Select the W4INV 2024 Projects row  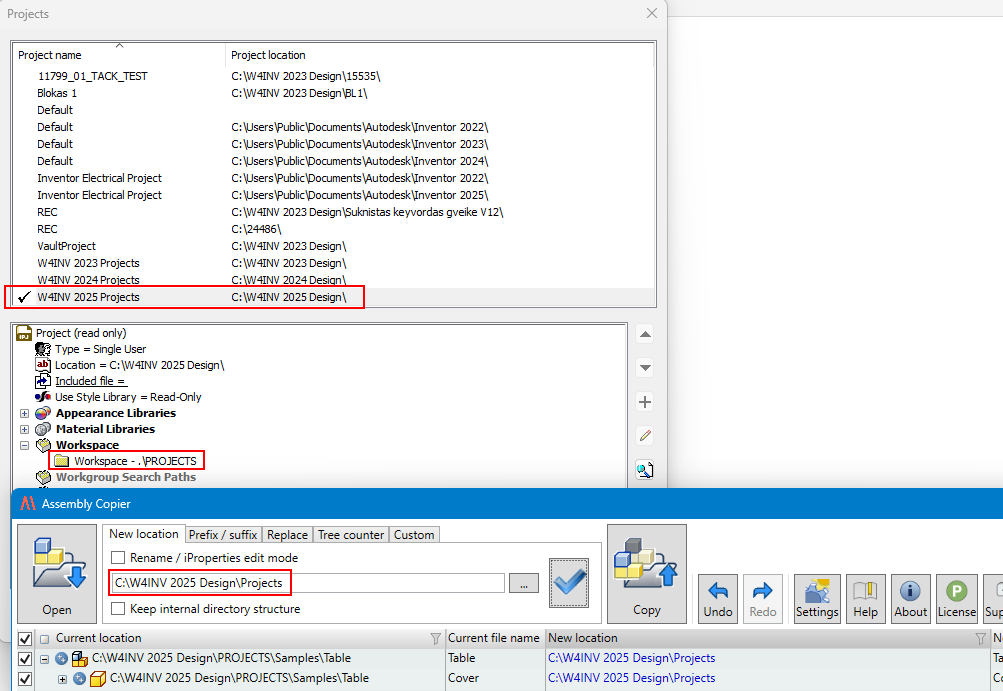(x=333, y=280)
